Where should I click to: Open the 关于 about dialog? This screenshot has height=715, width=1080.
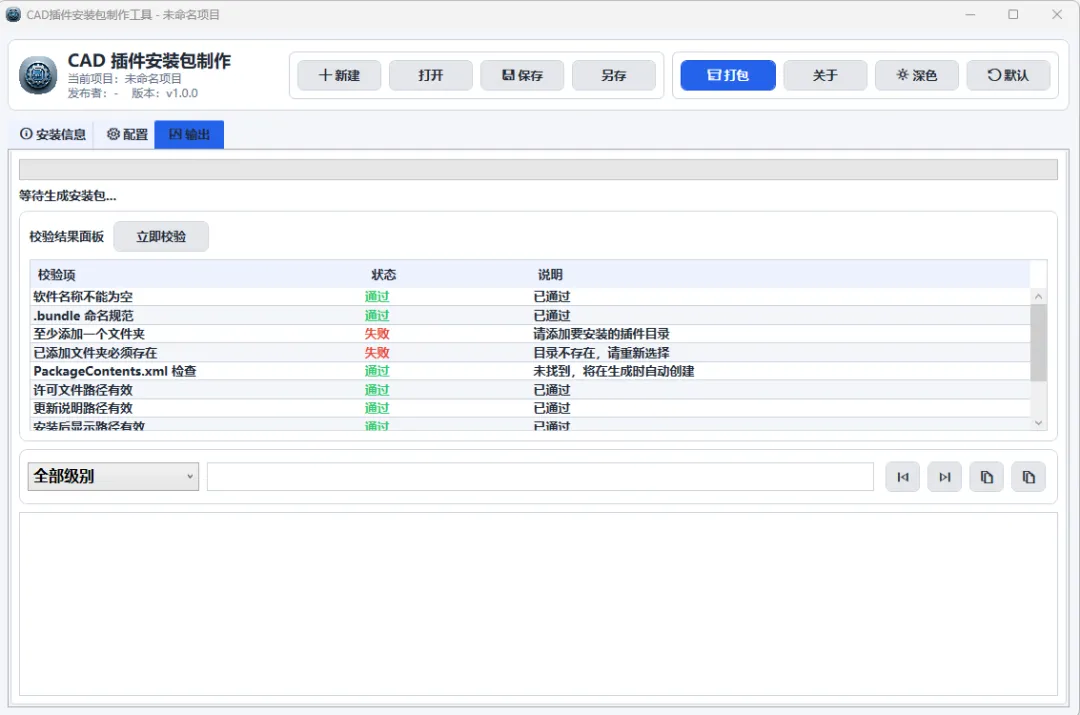click(825, 75)
